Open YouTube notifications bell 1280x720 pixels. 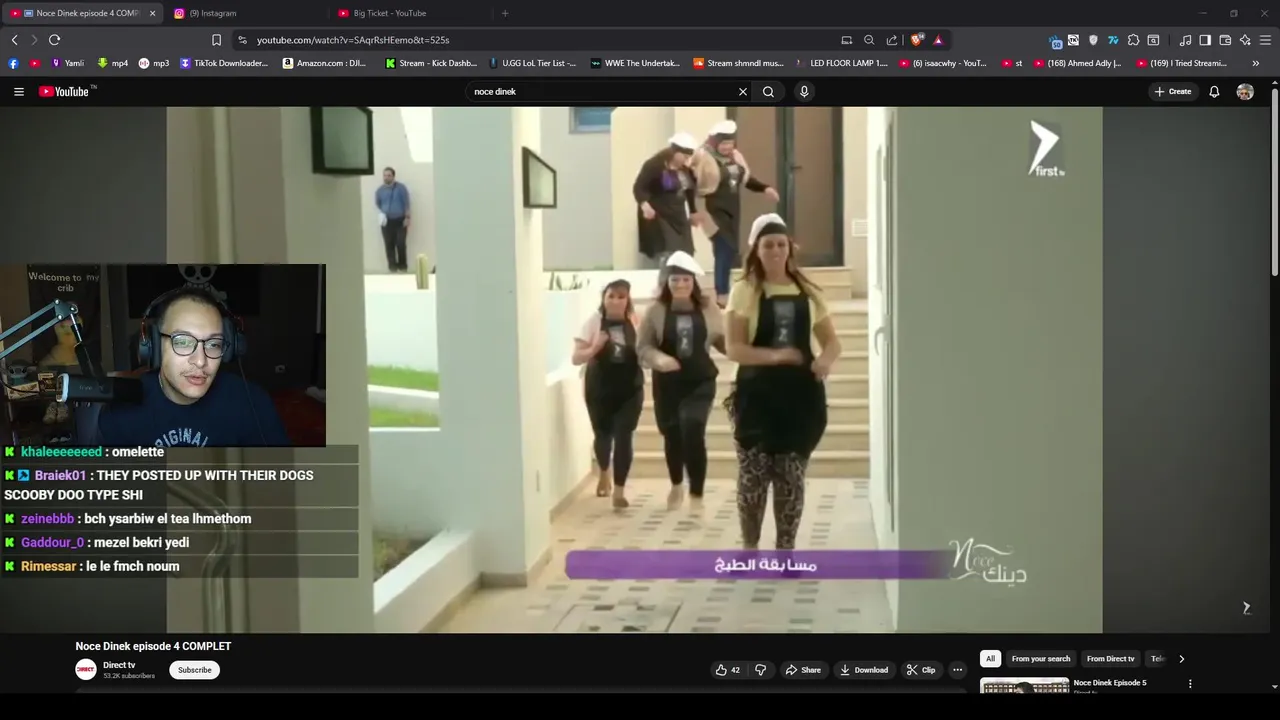pyautogui.click(x=1214, y=91)
